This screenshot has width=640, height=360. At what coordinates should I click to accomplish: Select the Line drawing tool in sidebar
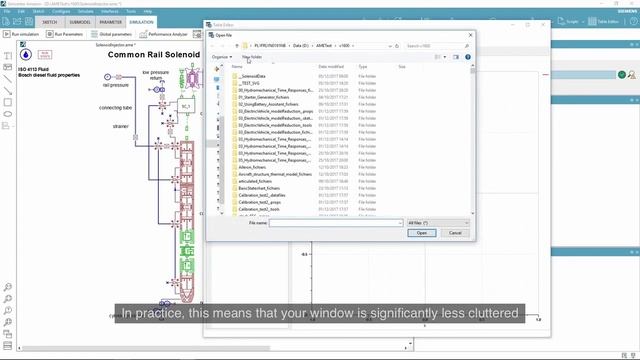[7, 79]
